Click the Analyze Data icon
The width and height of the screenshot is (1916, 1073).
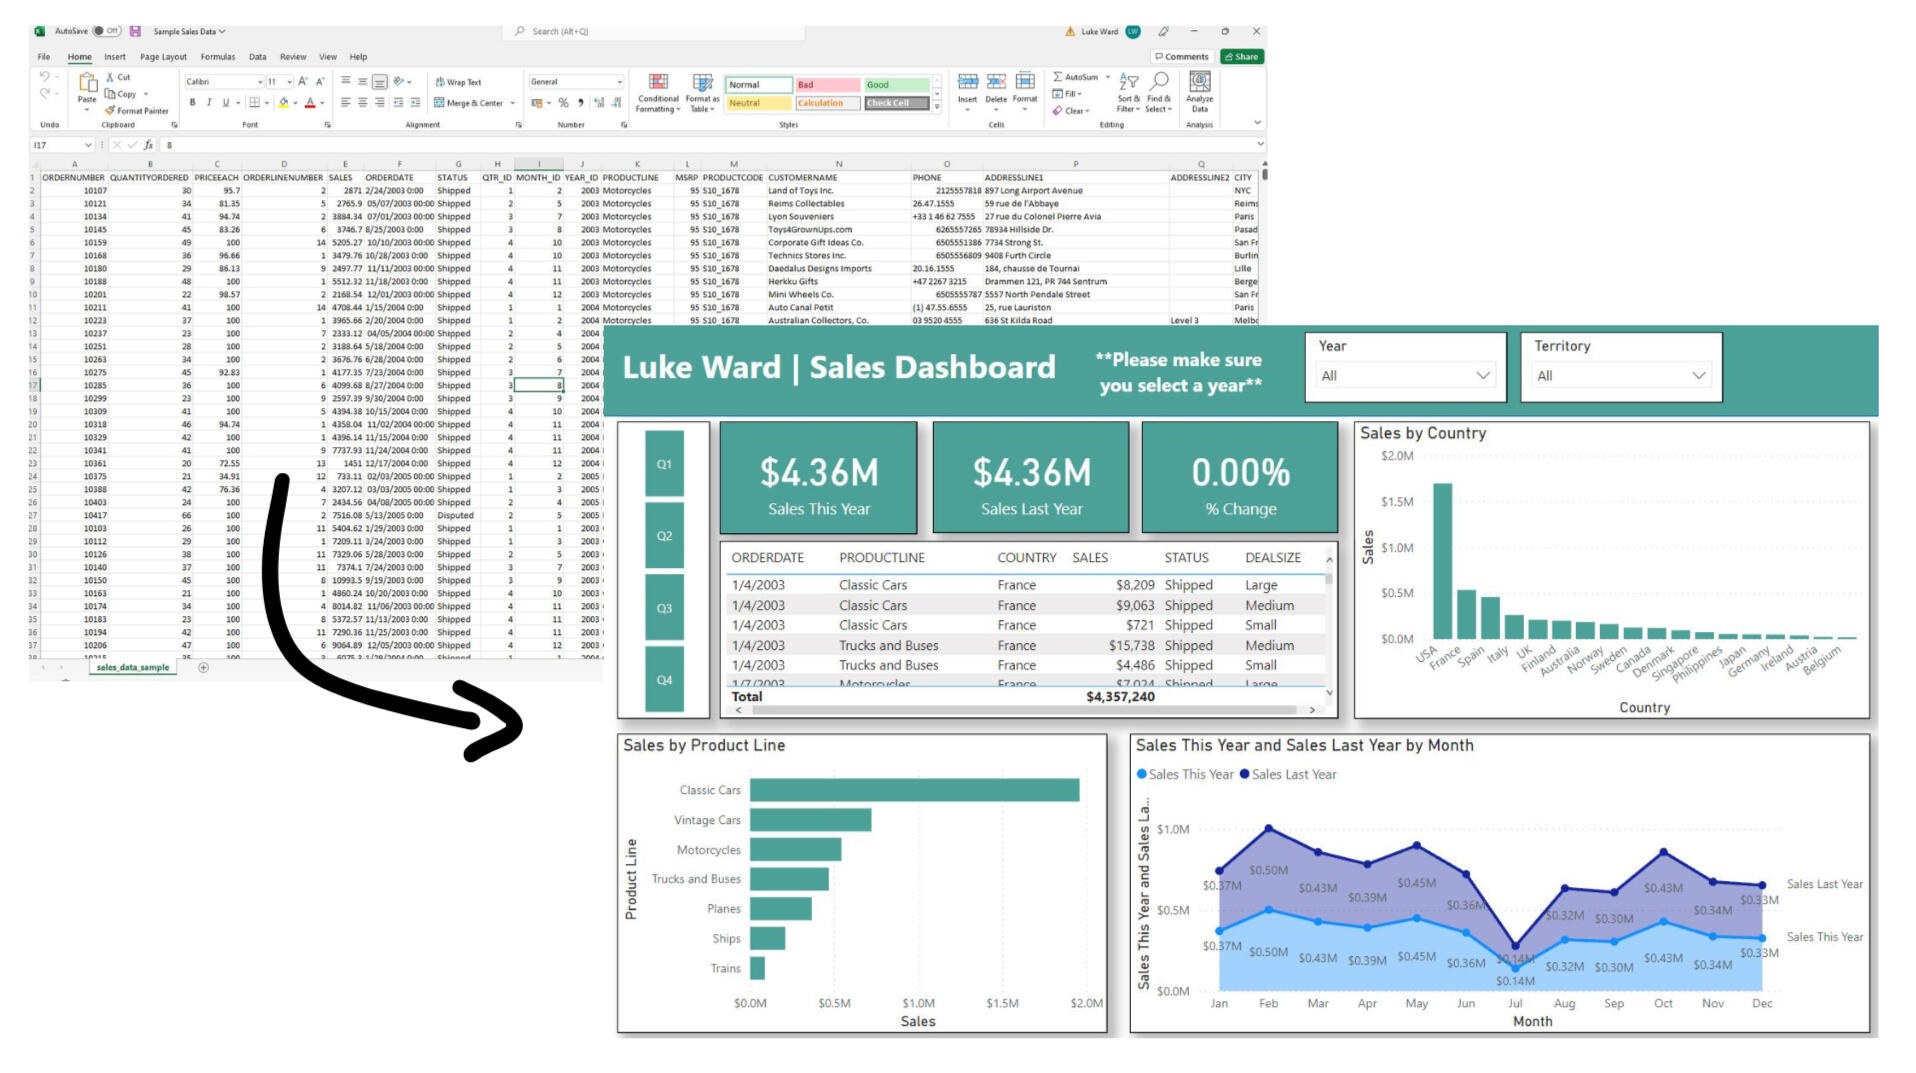1199,82
